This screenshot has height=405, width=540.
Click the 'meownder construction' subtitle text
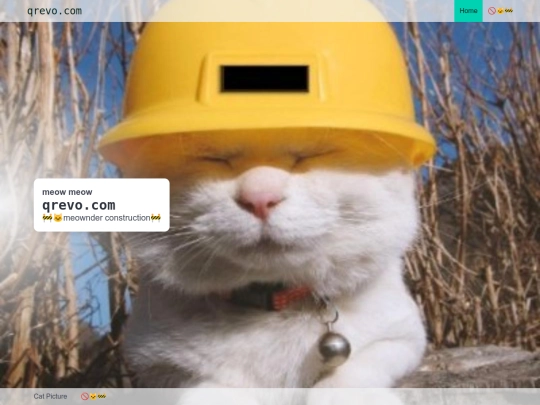coord(102,218)
